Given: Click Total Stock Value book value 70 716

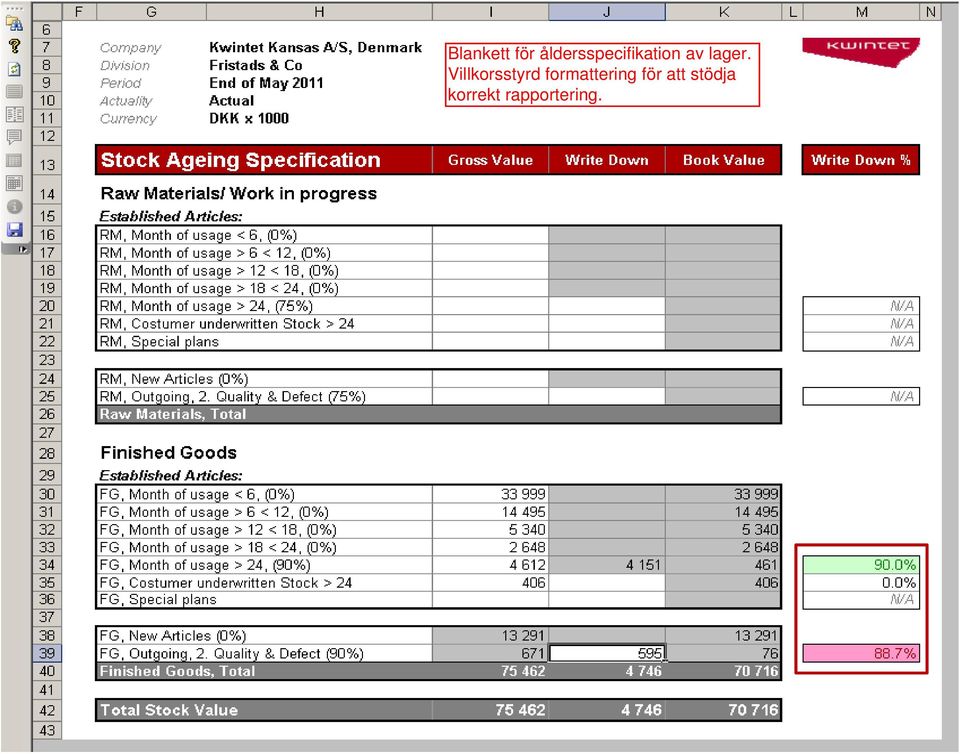Looking at the screenshot, I should pyautogui.click(x=724, y=711).
